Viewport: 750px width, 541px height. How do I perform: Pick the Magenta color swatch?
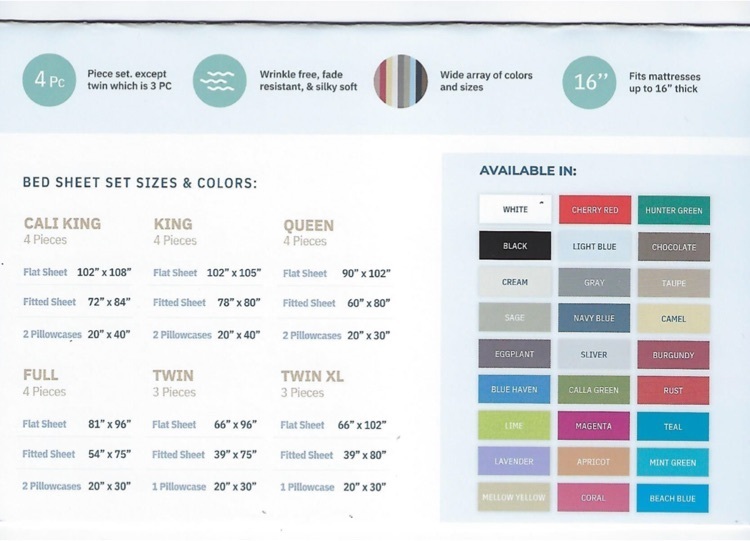594,425
